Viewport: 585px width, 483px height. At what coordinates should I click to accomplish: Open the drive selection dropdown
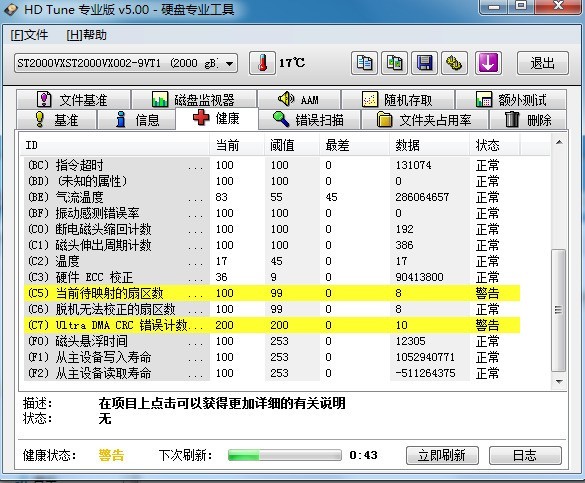[x=126, y=63]
